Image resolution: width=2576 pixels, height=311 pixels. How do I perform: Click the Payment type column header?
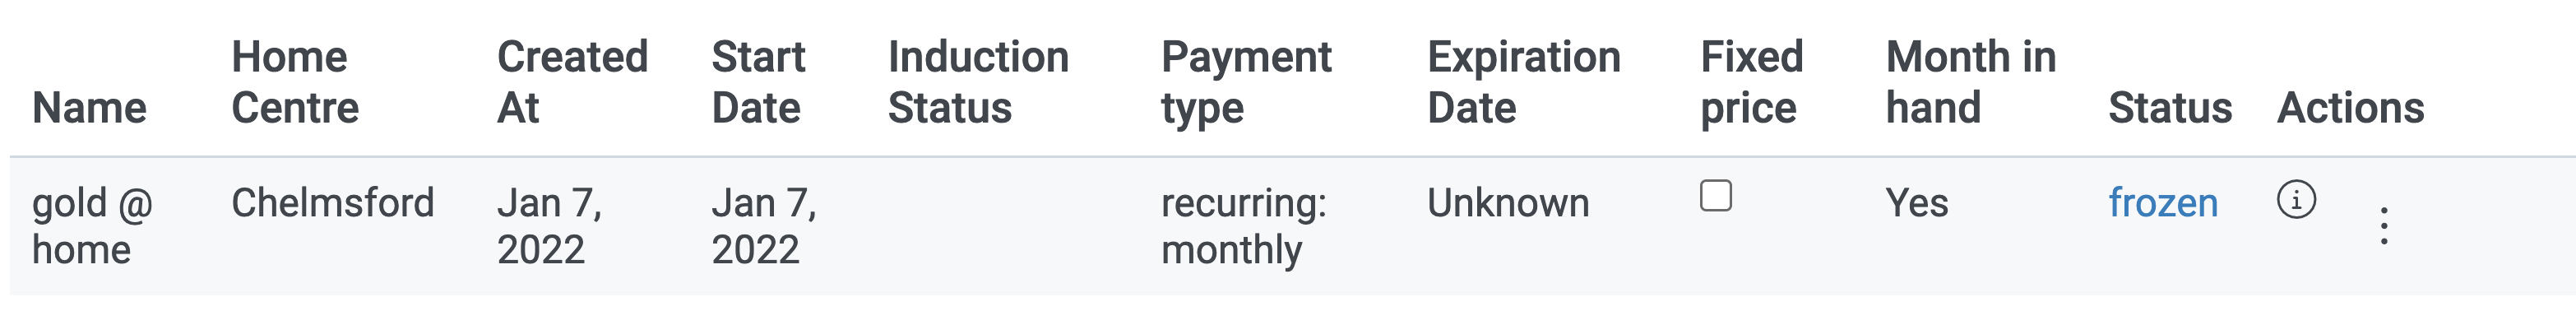1246,84
